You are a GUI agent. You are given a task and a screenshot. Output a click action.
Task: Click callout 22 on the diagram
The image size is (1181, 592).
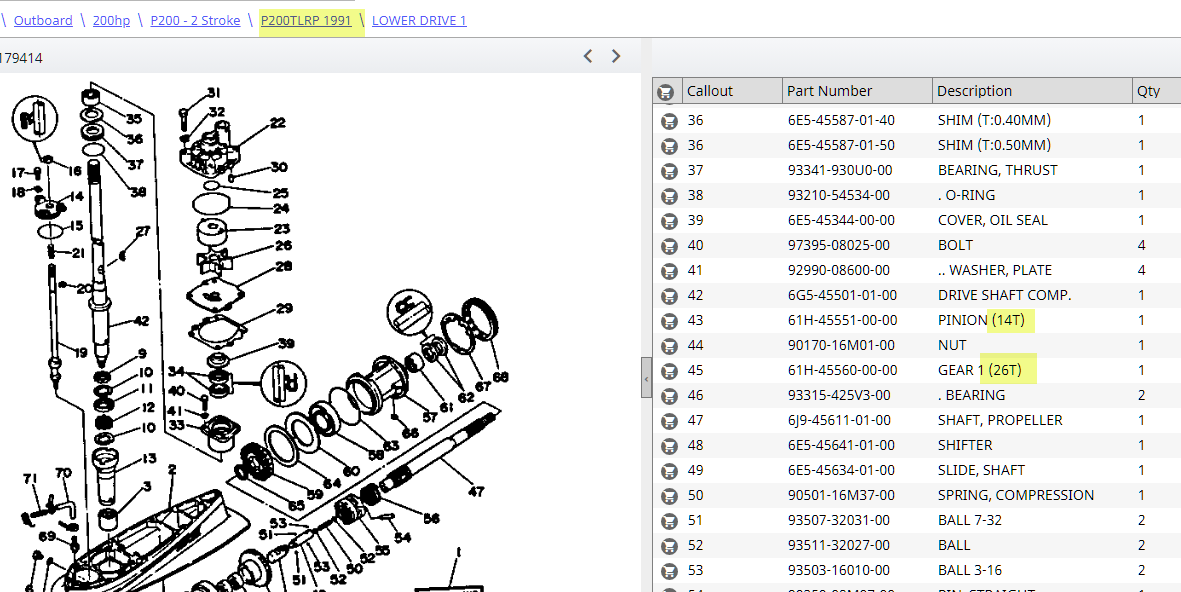coord(278,122)
